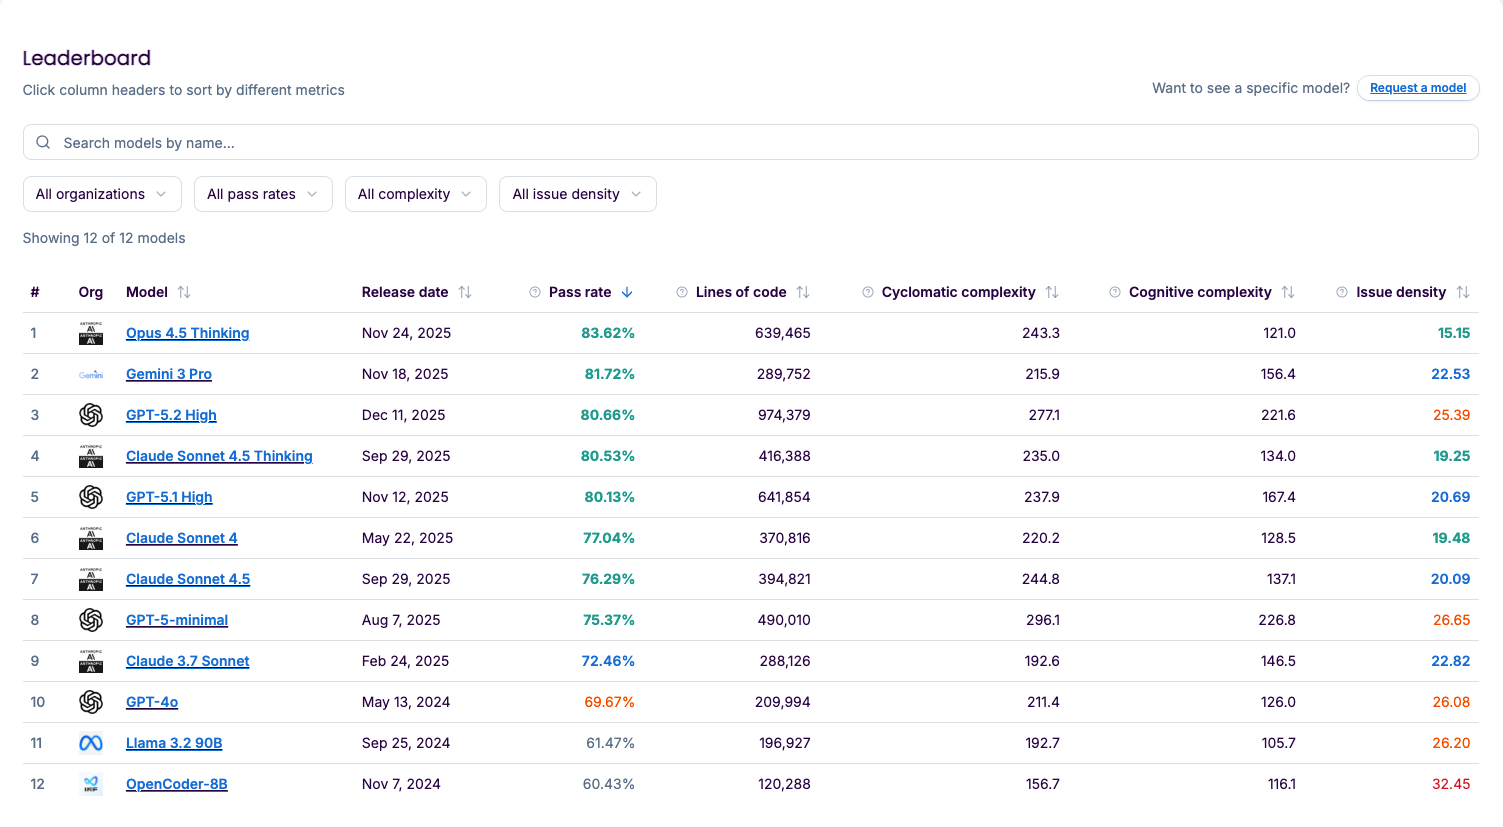Screen dimensions: 1503x827
Task: Click the Cyclomatic complexity info icon
Action: pos(868,292)
